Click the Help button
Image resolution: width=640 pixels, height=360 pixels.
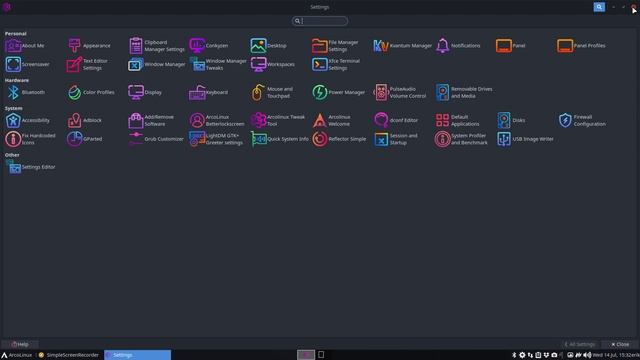(20, 344)
